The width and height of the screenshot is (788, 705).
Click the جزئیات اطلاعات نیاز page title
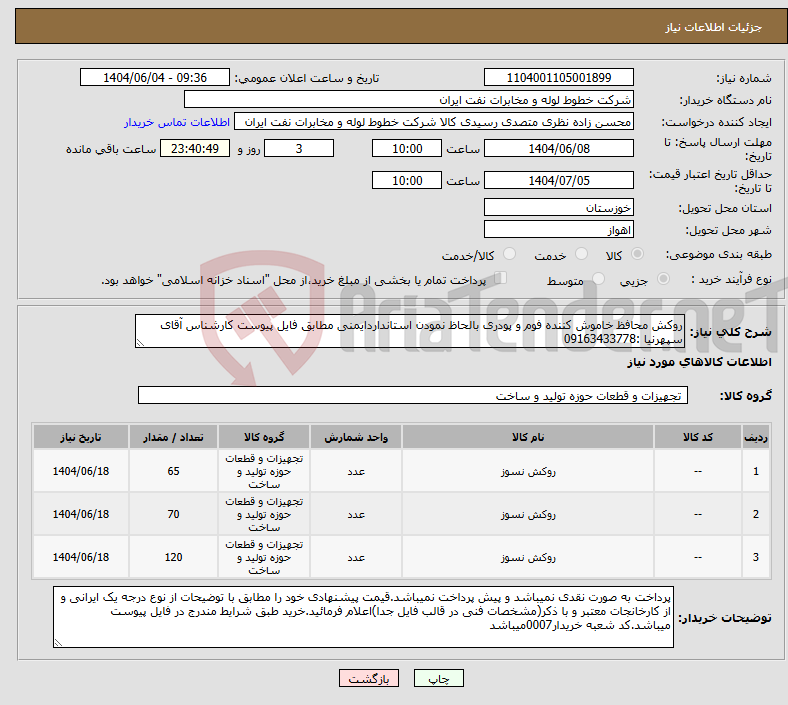pyautogui.click(x=714, y=27)
